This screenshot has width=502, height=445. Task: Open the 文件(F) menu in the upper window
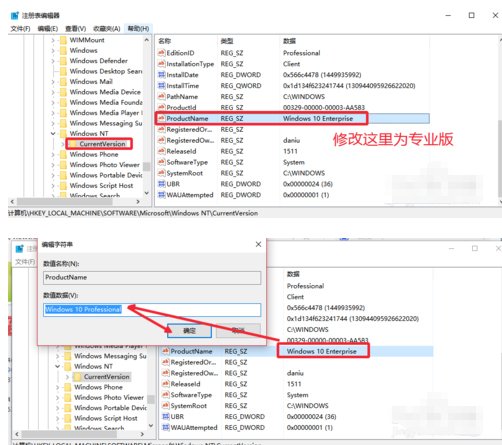pos(20,29)
